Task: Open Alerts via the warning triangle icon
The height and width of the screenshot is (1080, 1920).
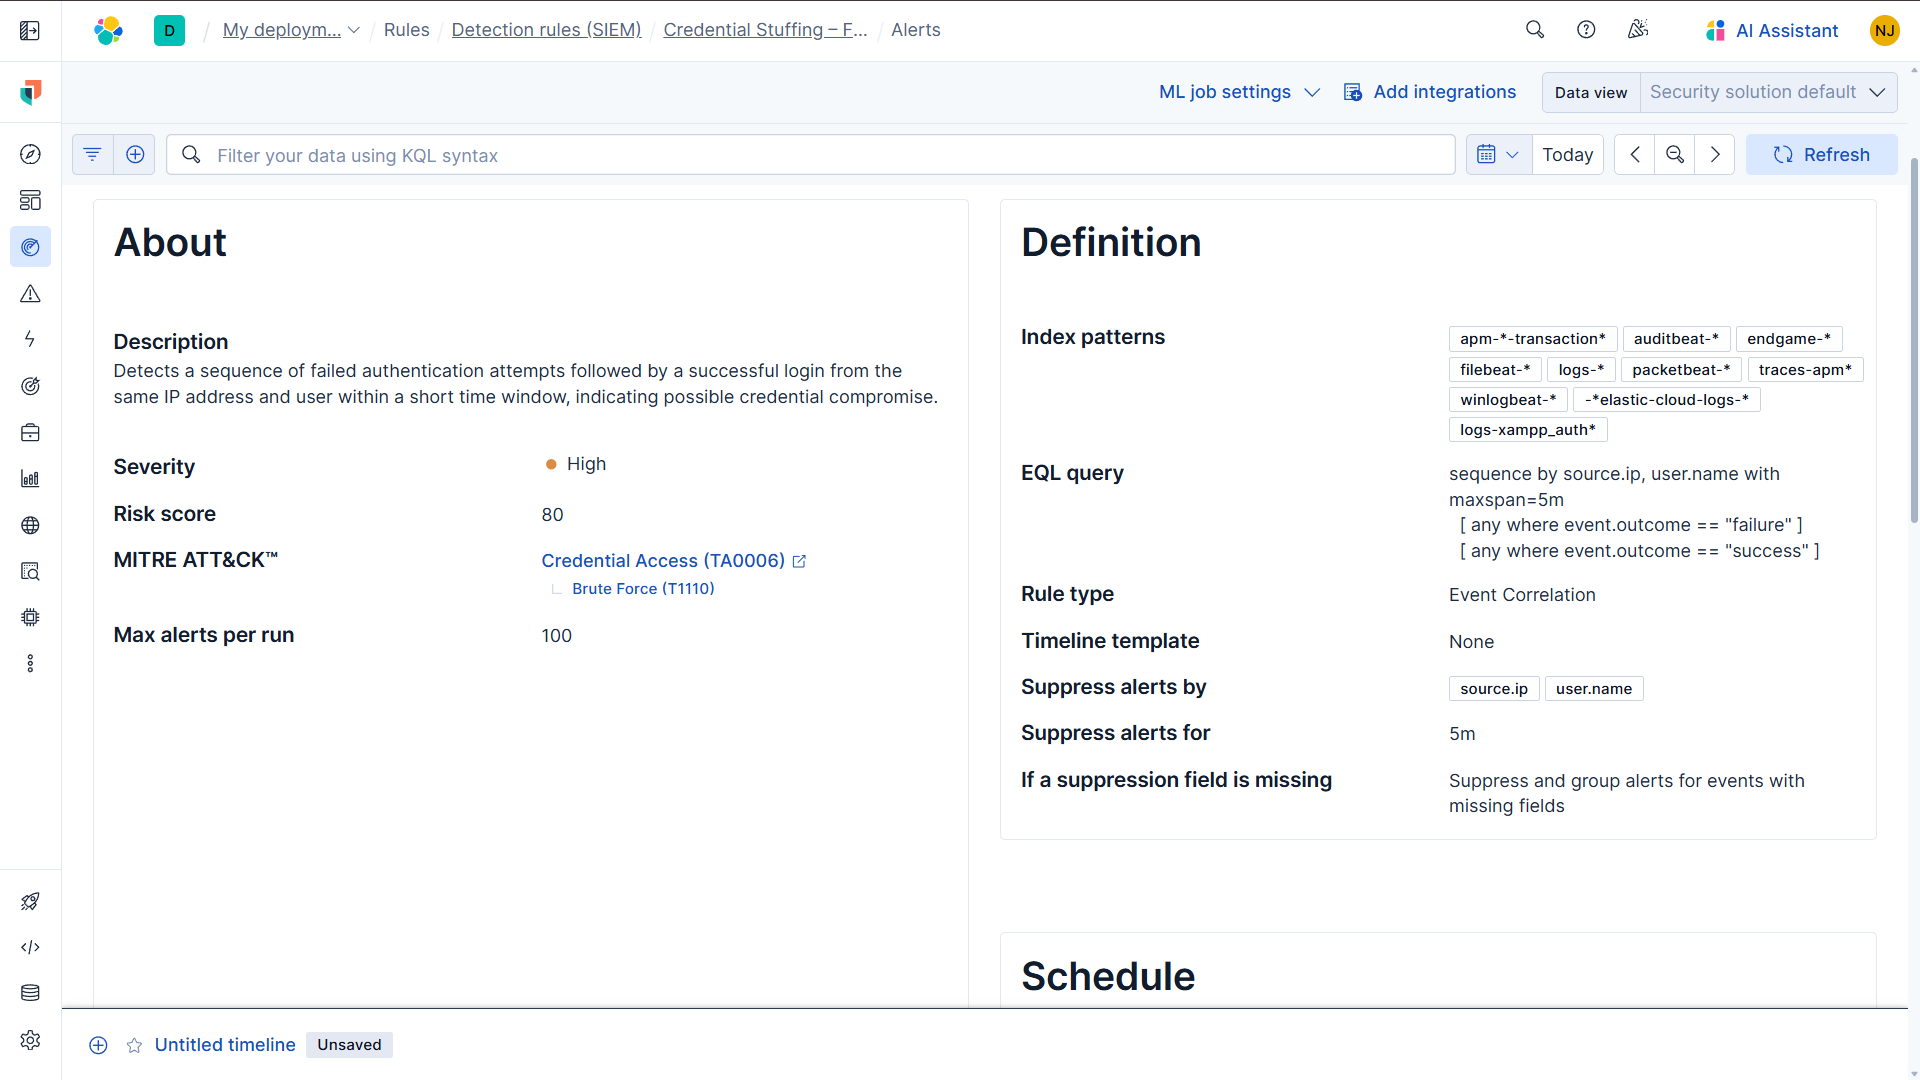Action: [31, 293]
